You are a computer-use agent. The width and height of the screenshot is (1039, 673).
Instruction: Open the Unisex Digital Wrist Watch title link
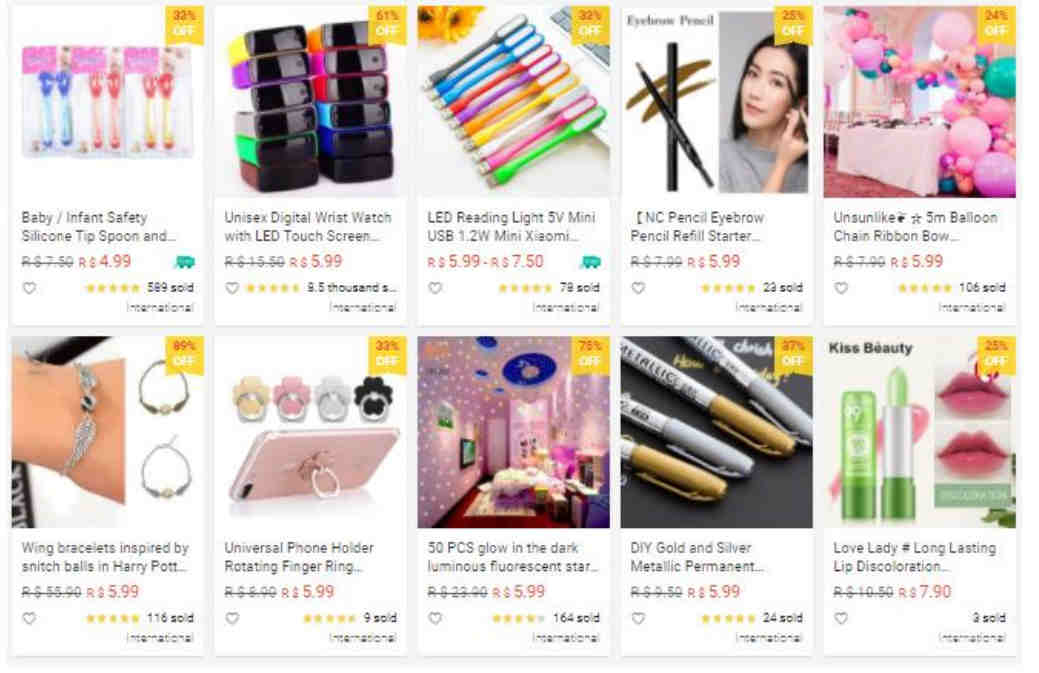point(309,227)
